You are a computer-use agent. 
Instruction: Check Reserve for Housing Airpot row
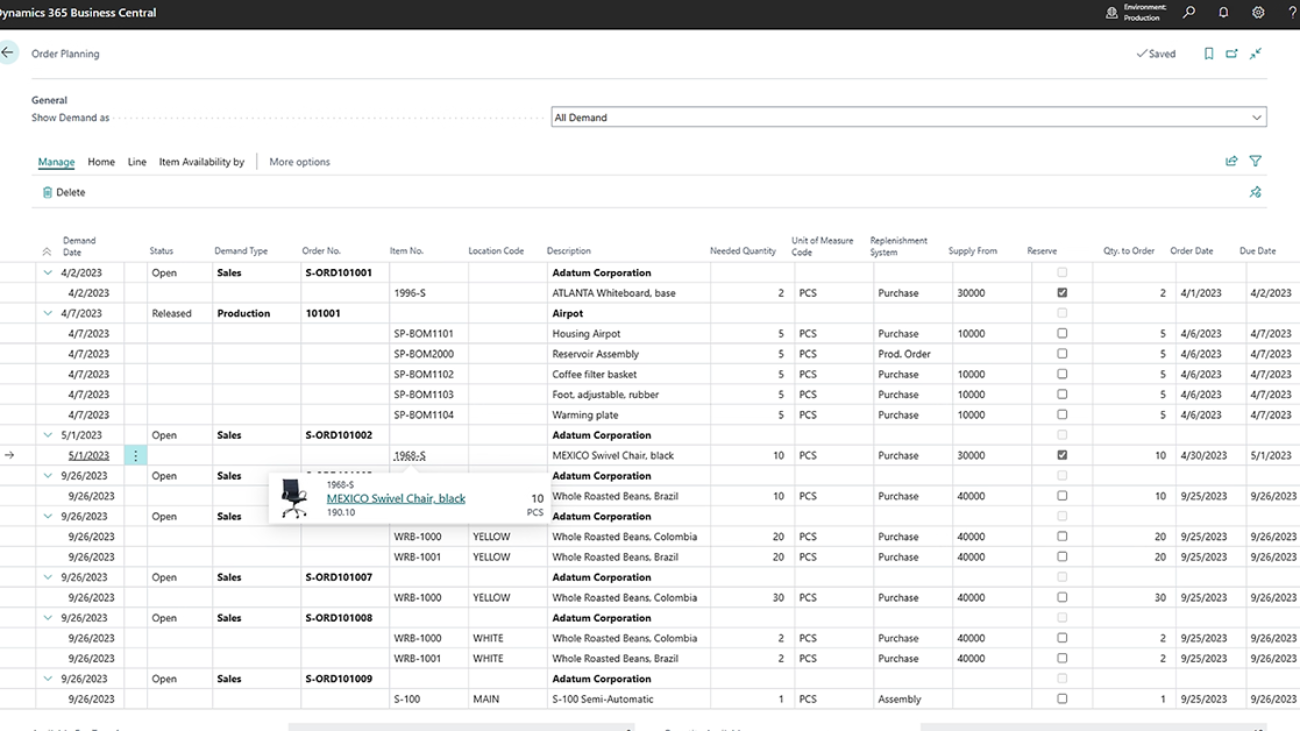(1062, 334)
